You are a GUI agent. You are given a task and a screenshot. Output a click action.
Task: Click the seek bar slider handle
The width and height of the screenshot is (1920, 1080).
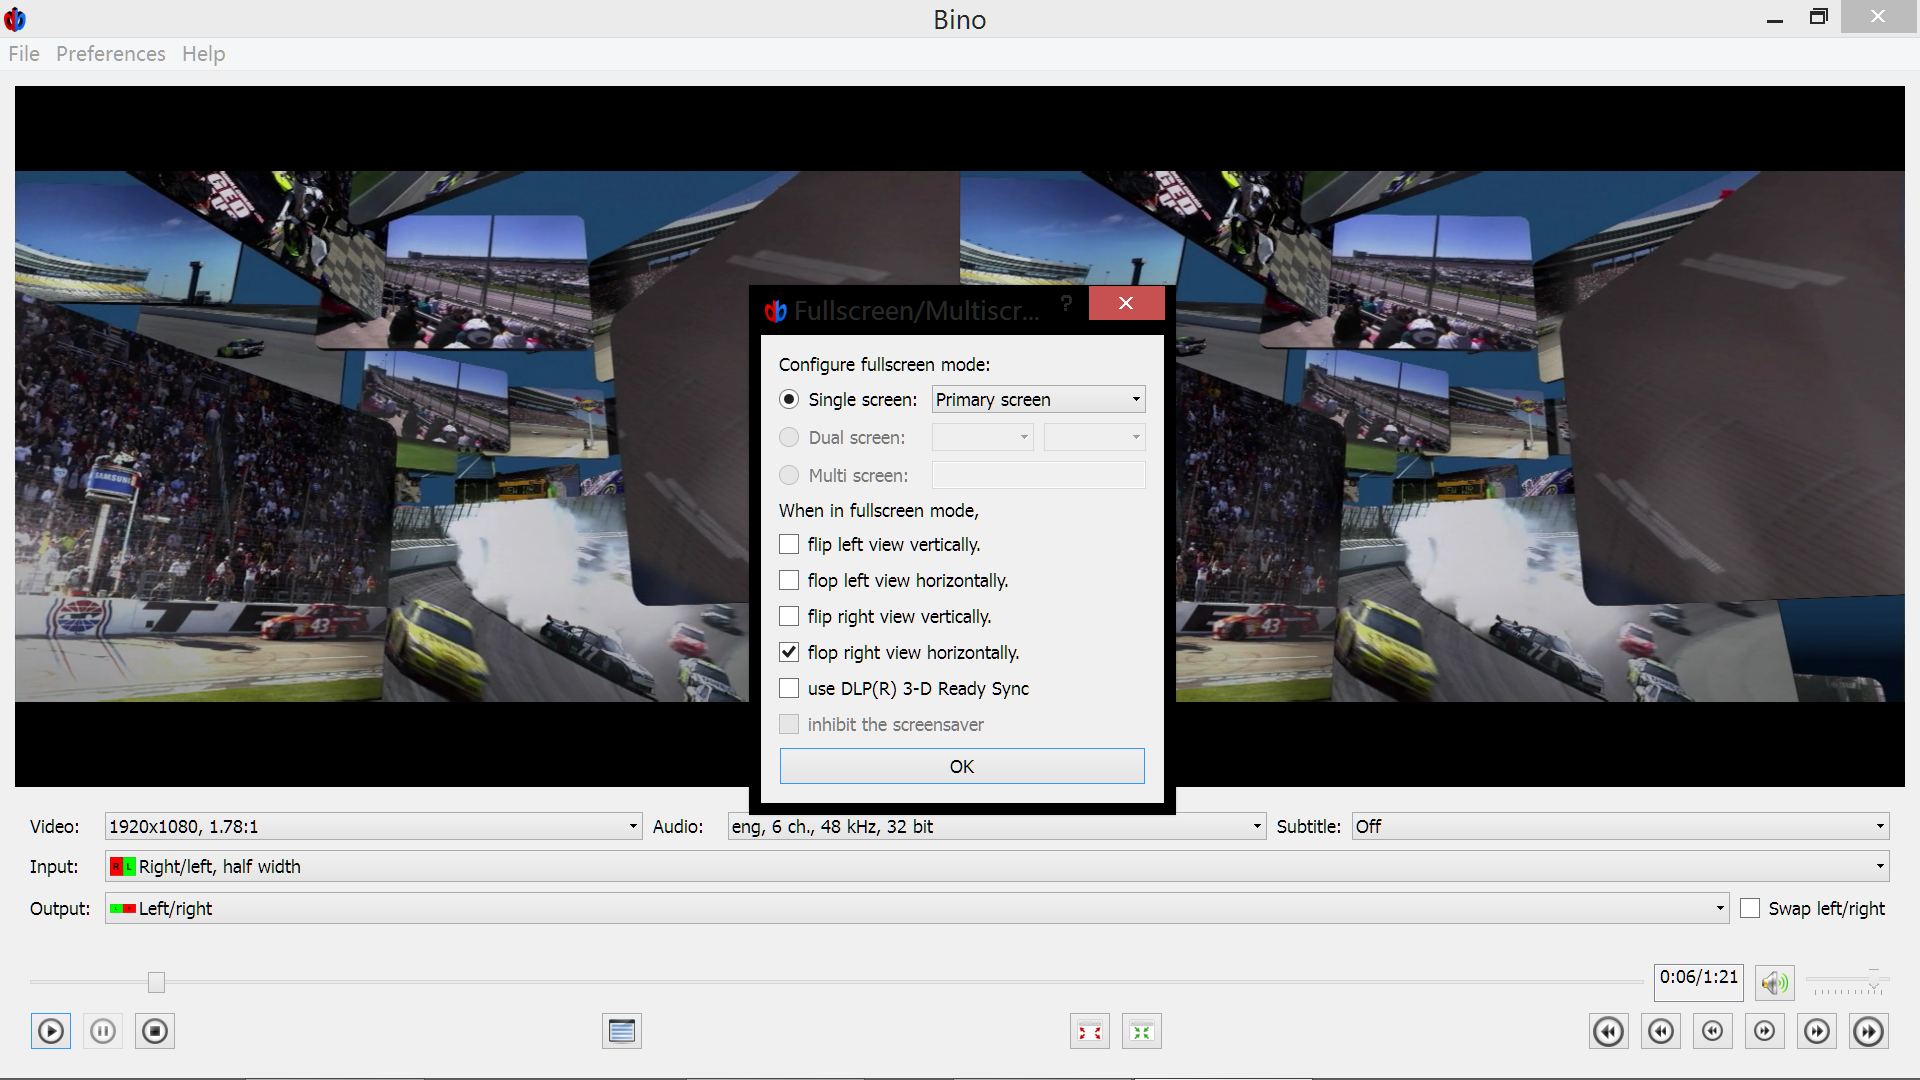pos(156,982)
